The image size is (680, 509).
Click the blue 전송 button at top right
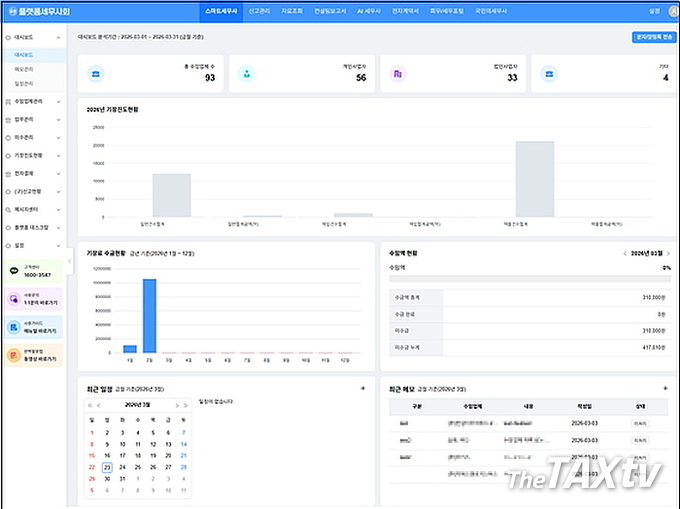(652, 37)
